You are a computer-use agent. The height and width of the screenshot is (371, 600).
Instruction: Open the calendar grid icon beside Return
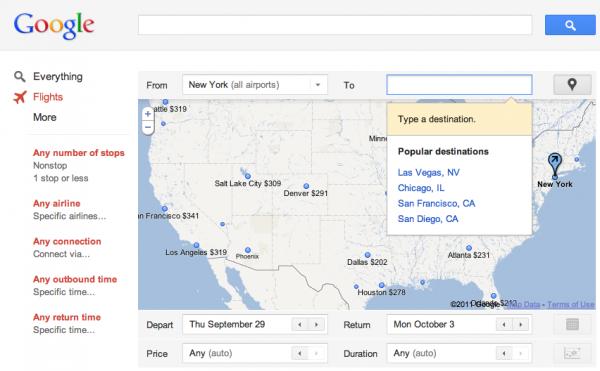coord(572,324)
